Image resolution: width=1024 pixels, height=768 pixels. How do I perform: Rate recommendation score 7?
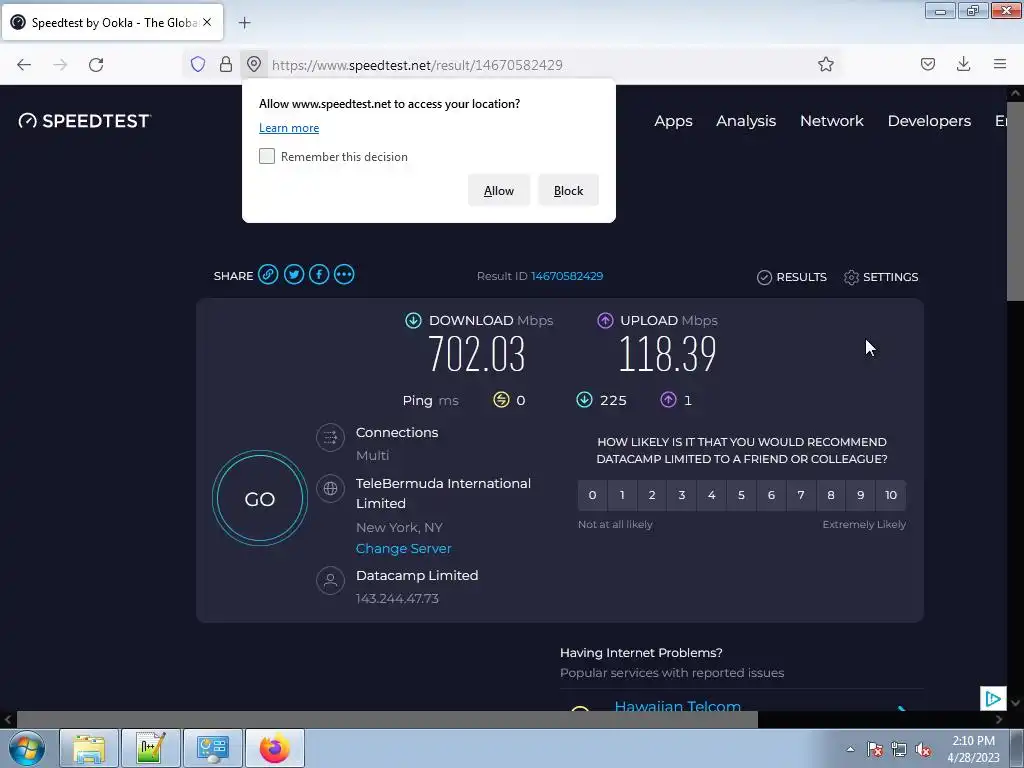801,494
